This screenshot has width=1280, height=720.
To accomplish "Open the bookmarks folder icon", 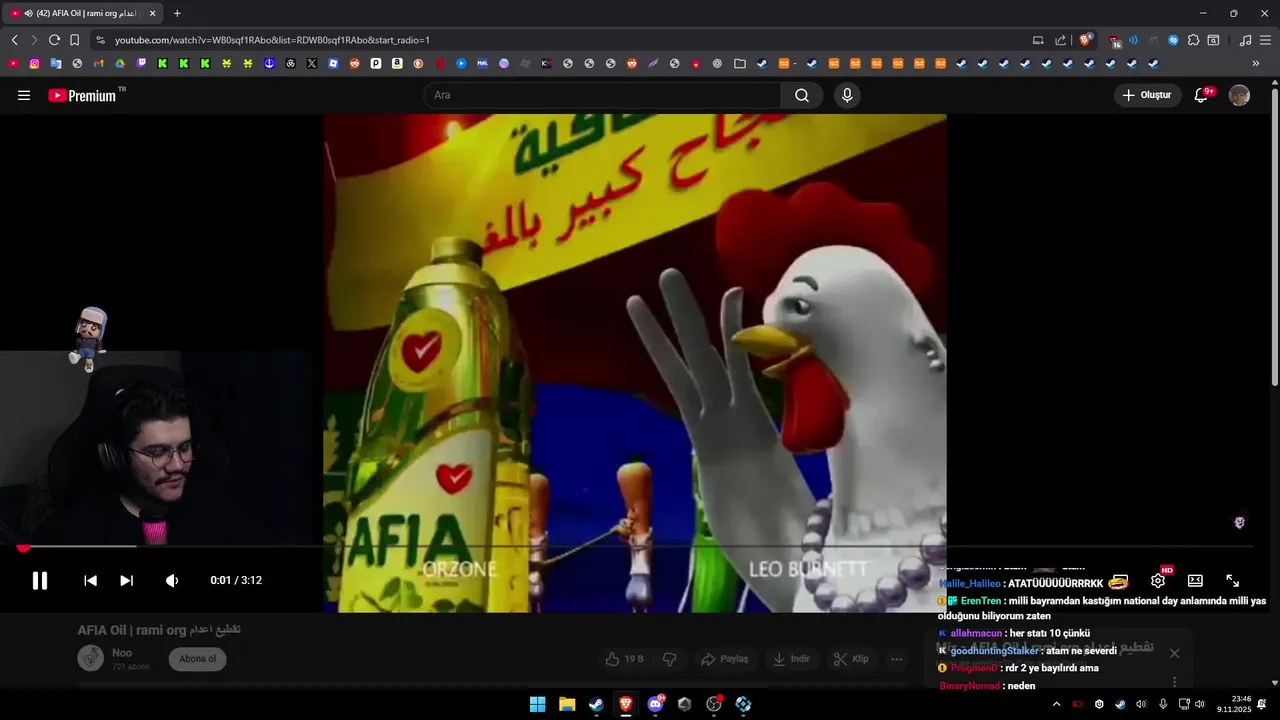I will click(x=740, y=63).
